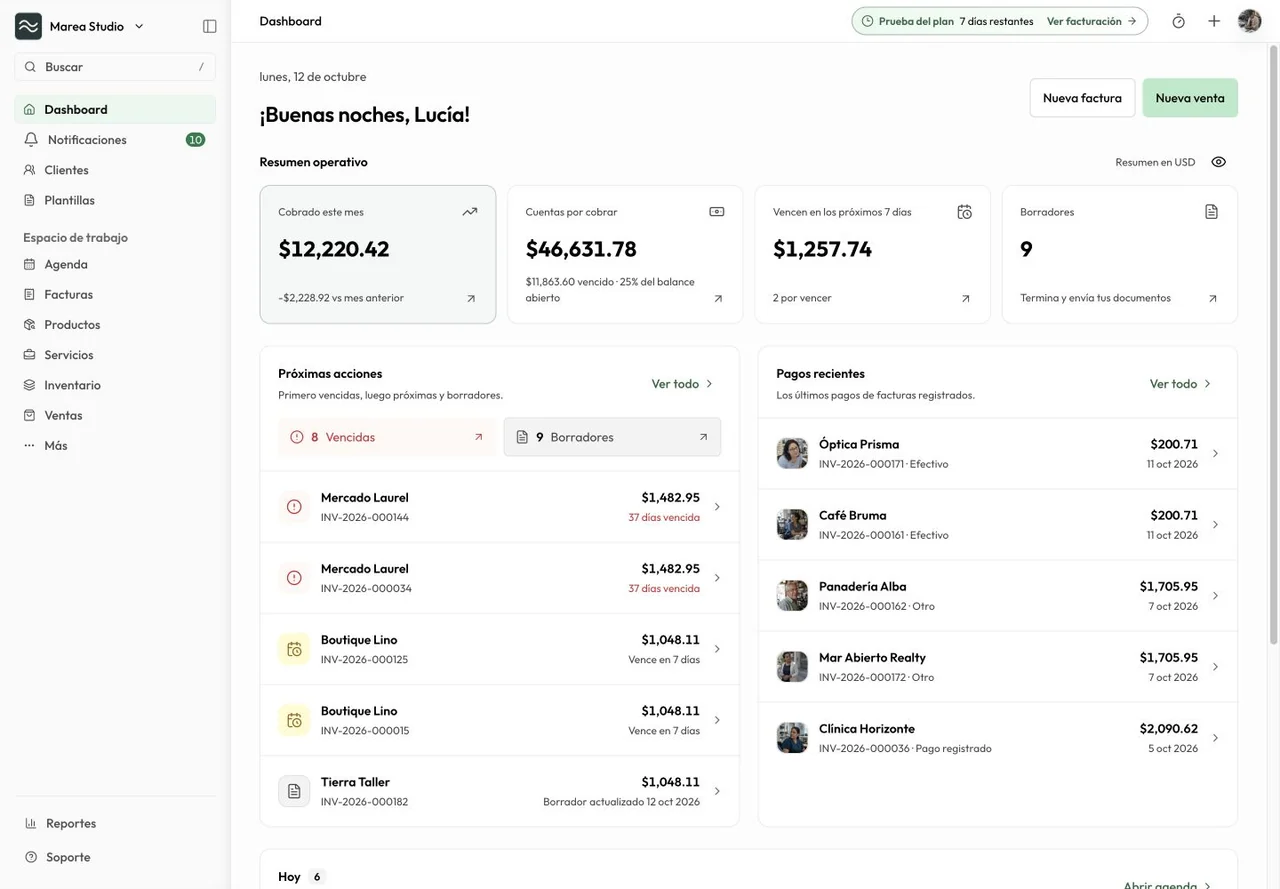Open Ventas in sidebar
The width and height of the screenshot is (1280, 889).
click(x=115, y=415)
